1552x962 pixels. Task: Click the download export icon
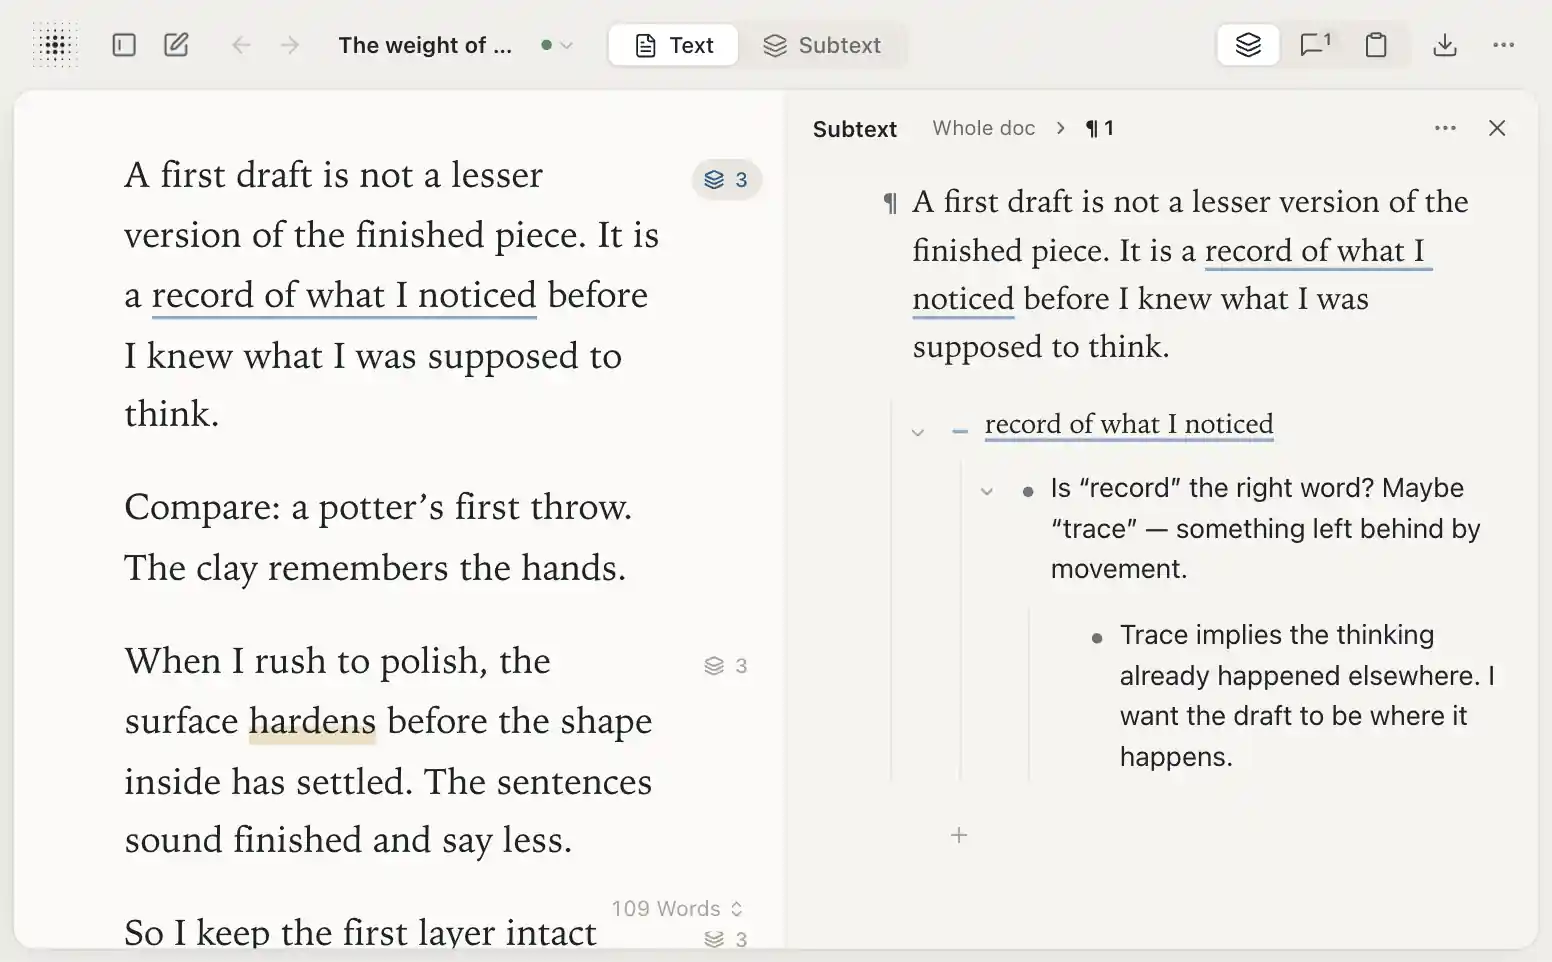(1445, 45)
